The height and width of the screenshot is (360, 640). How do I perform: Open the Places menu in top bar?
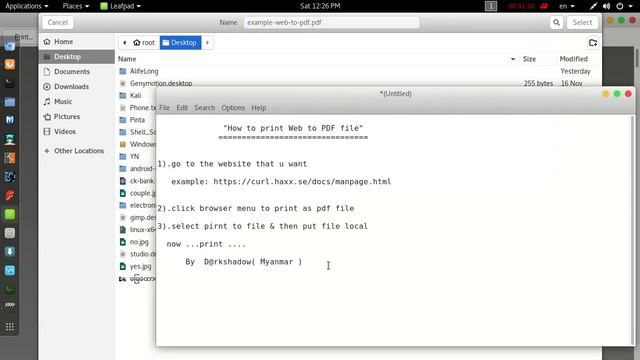point(76,6)
